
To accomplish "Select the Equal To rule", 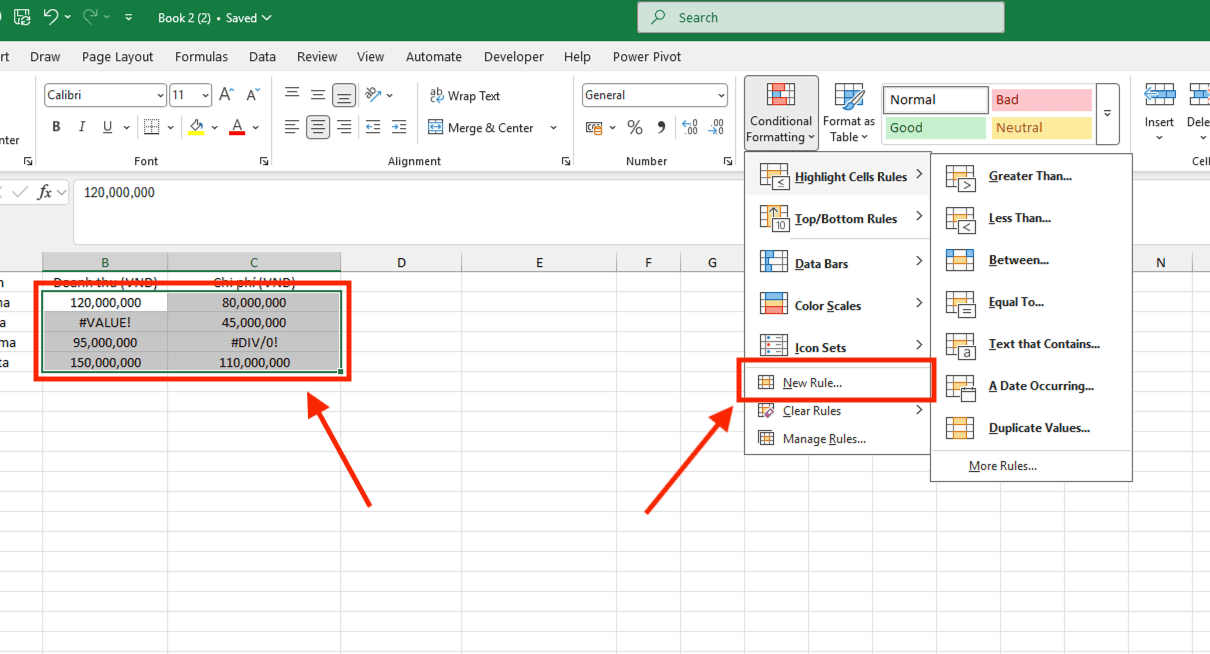I will (1031, 302).
